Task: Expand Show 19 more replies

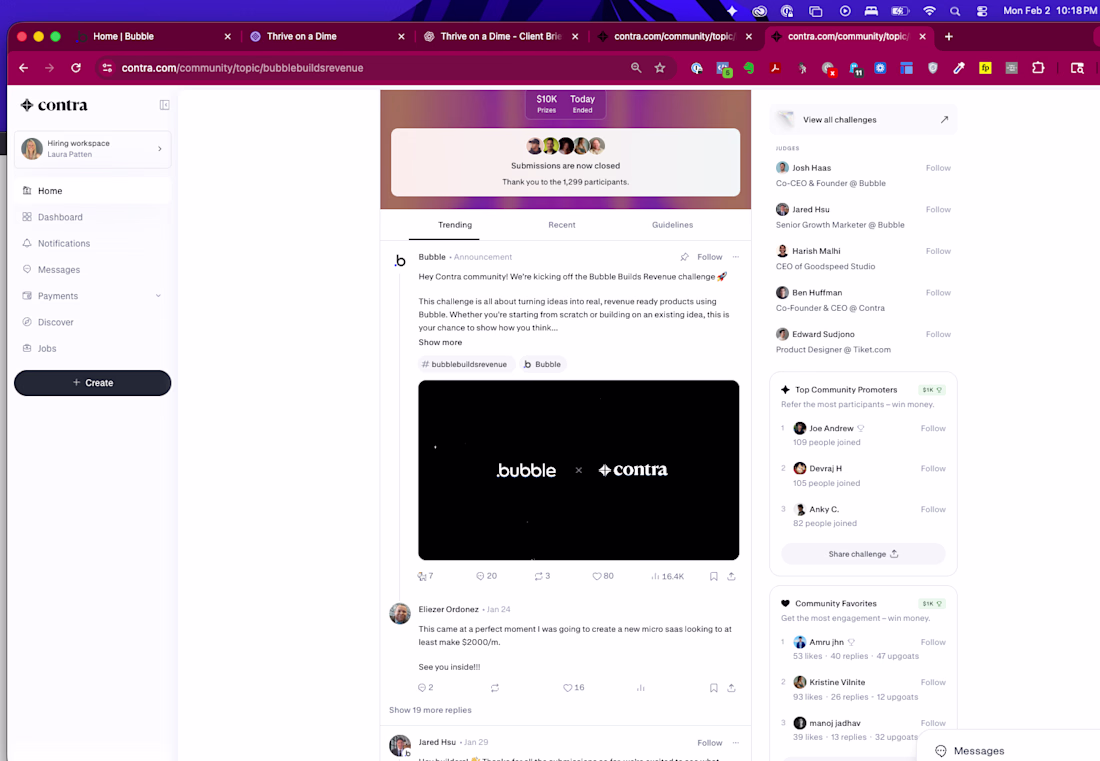Action: (x=430, y=711)
